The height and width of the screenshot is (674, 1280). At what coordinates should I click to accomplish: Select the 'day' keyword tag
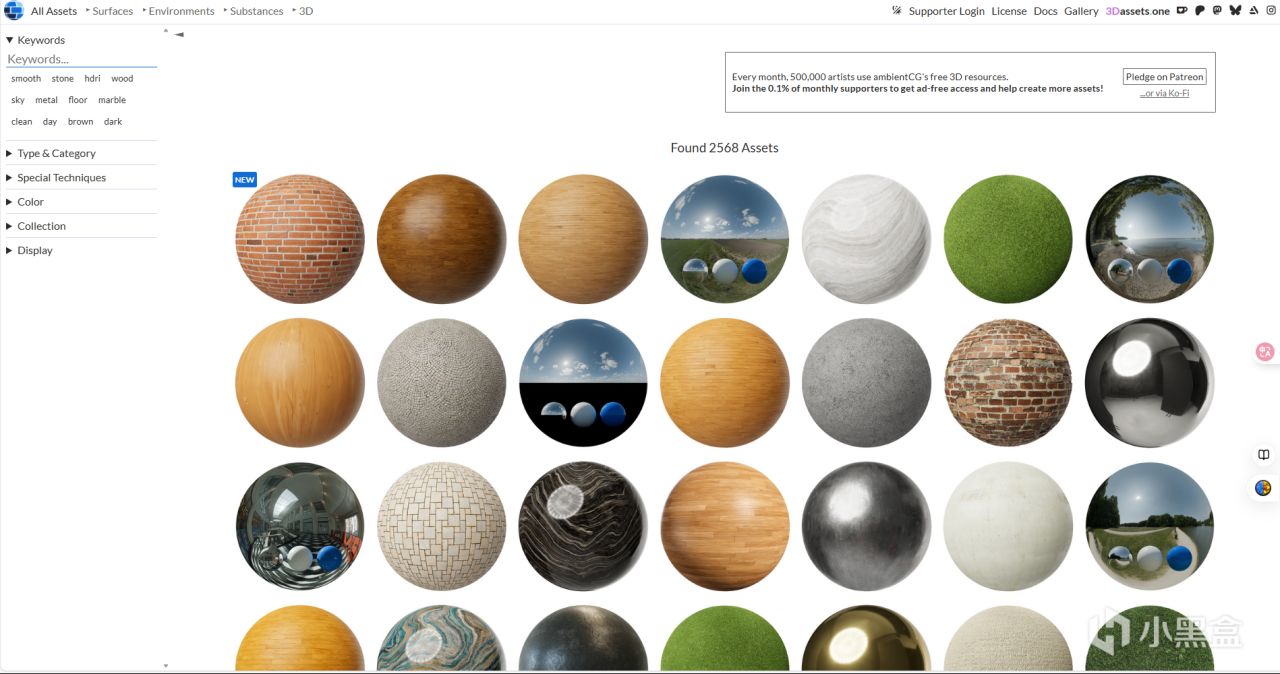tap(50, 122)
